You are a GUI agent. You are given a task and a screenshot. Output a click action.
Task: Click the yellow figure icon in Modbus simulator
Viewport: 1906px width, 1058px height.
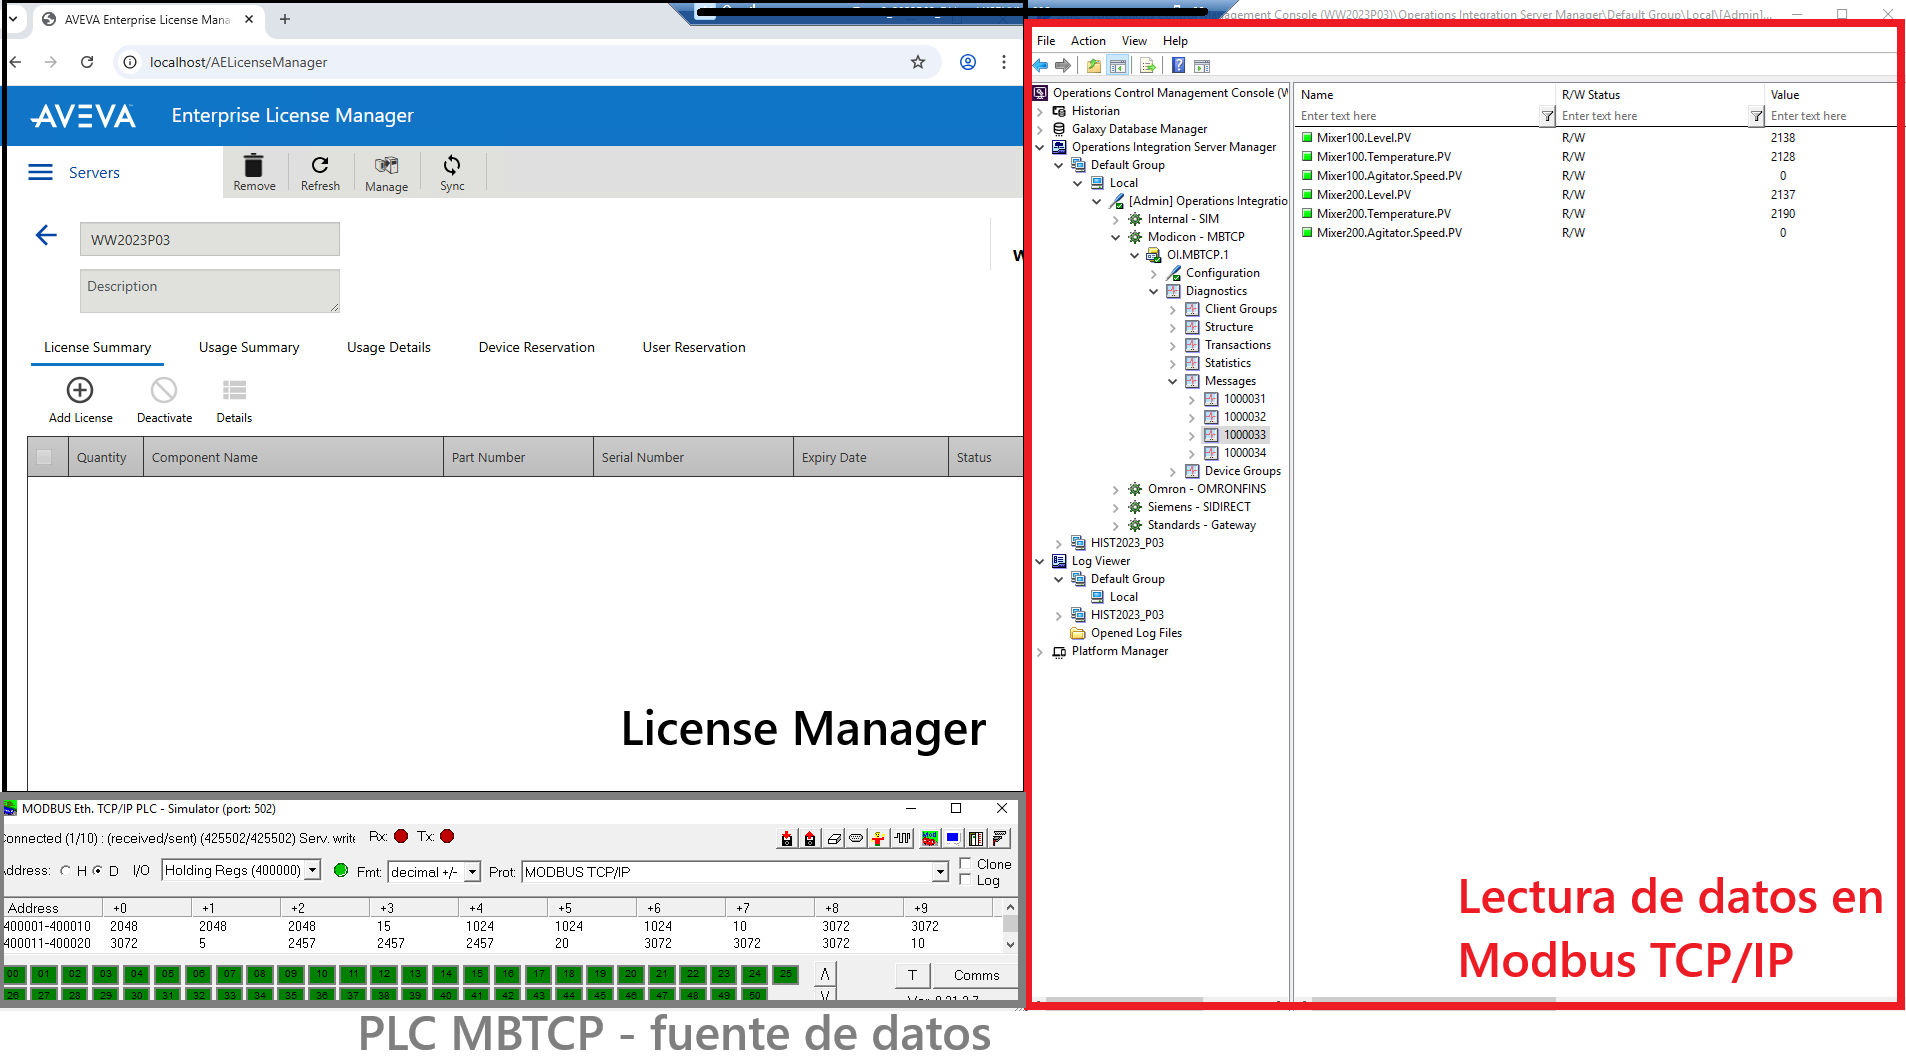tap(878, 839)
